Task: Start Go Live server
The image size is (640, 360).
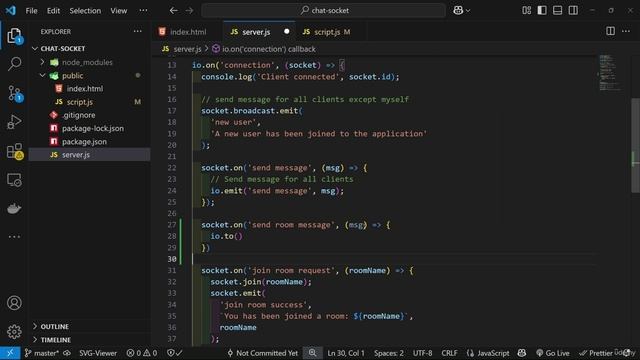Action: [x=552, y=353]
